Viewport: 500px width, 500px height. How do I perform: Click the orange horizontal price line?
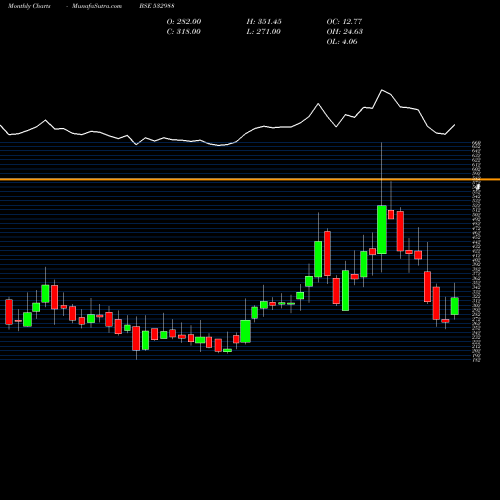click(x=250, y=180)
